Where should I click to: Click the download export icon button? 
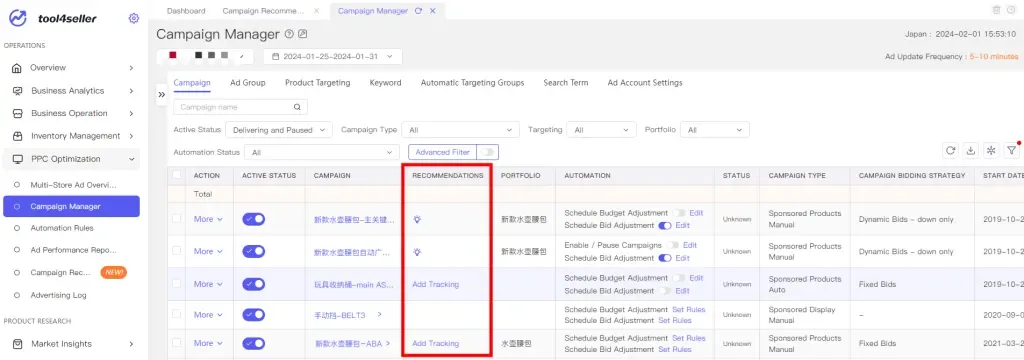pyautogui.click(x=971, y=151)
